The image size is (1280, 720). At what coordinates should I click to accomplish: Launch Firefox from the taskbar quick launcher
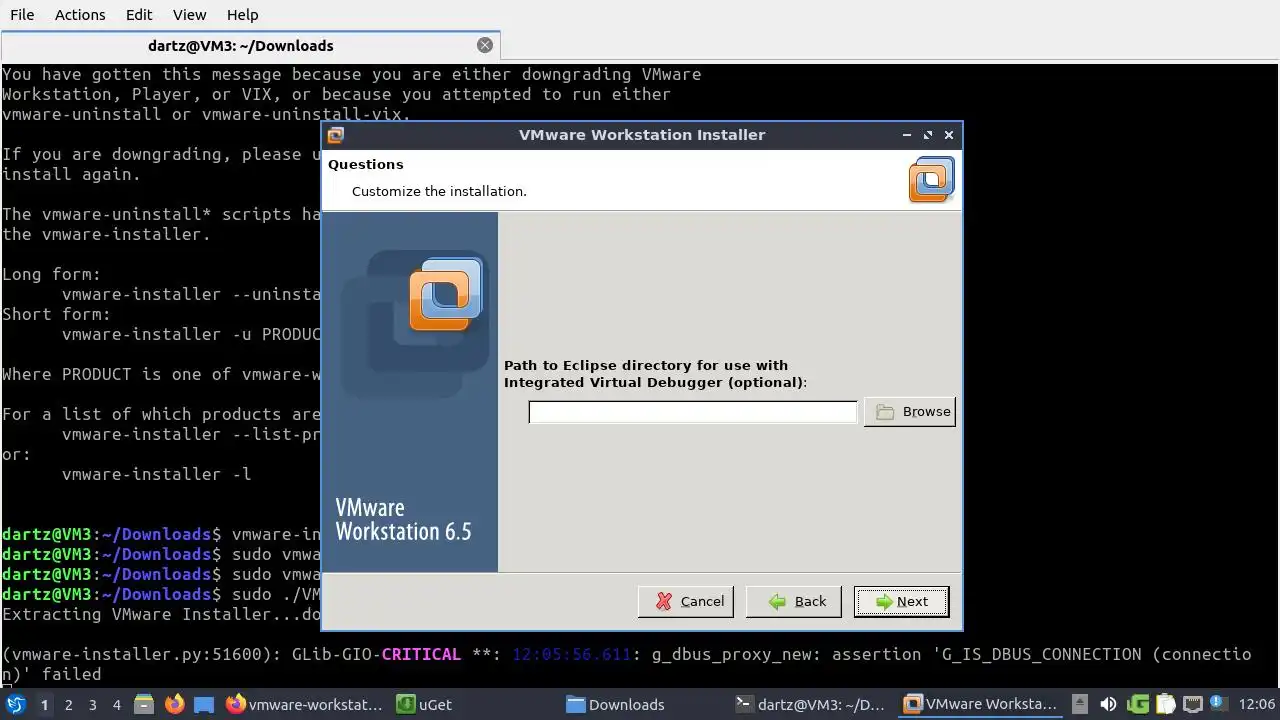174,705
